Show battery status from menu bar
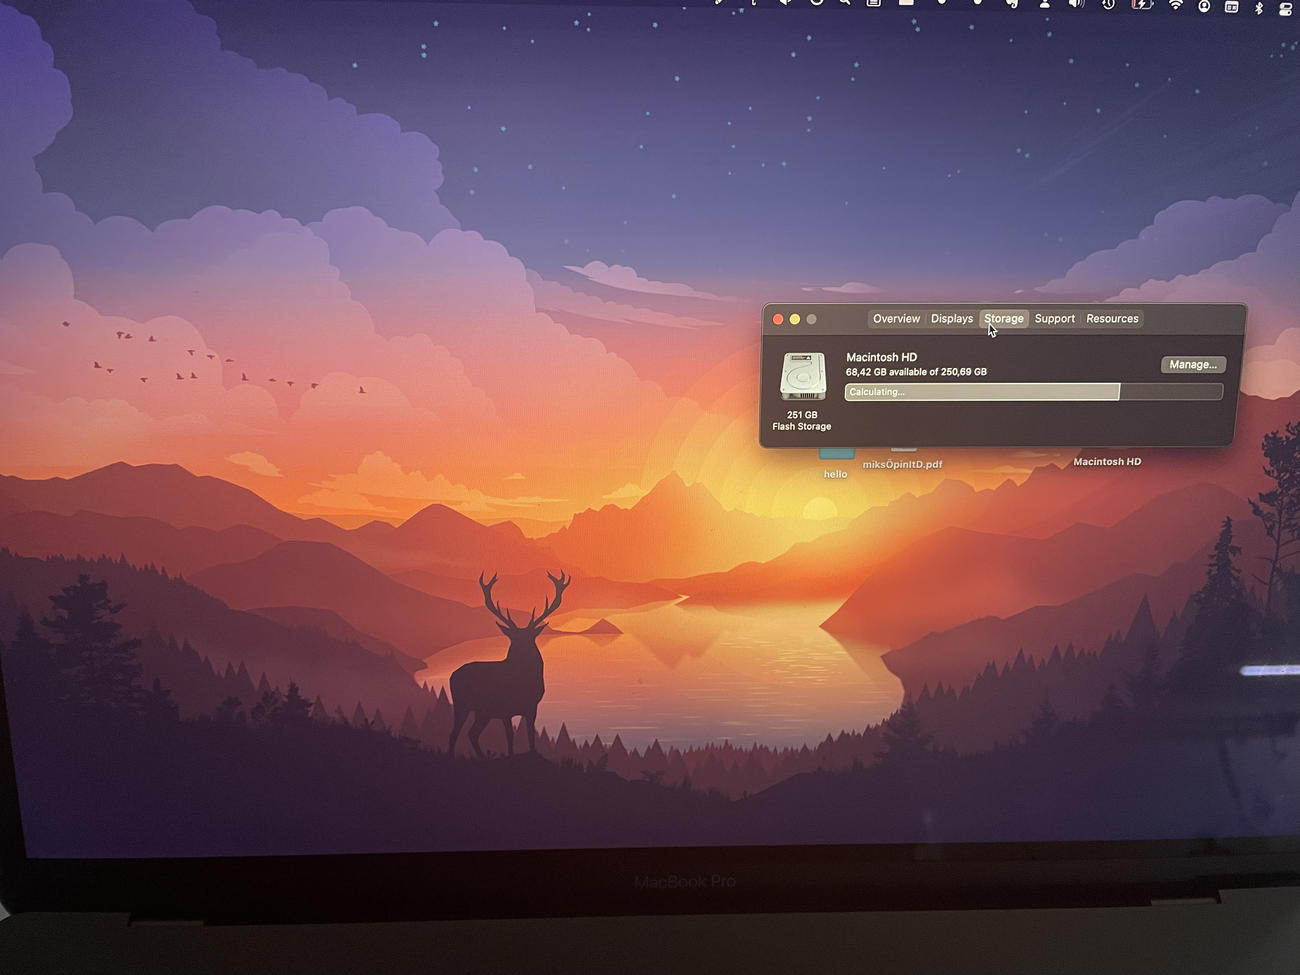This screenshot has width=1300, height=975. pyautogui.click(x=1141, y=5)
